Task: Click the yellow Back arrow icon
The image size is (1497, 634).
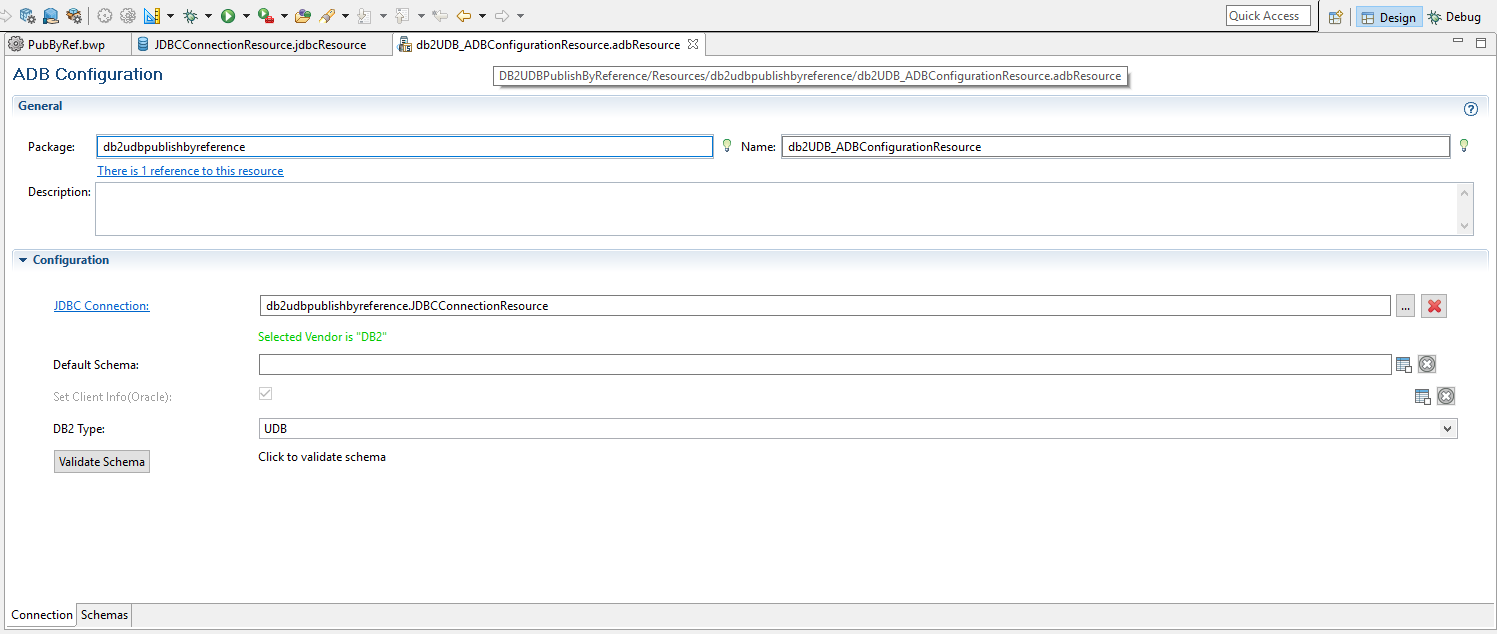Action: pyautogui.click(x=464, y=16)
